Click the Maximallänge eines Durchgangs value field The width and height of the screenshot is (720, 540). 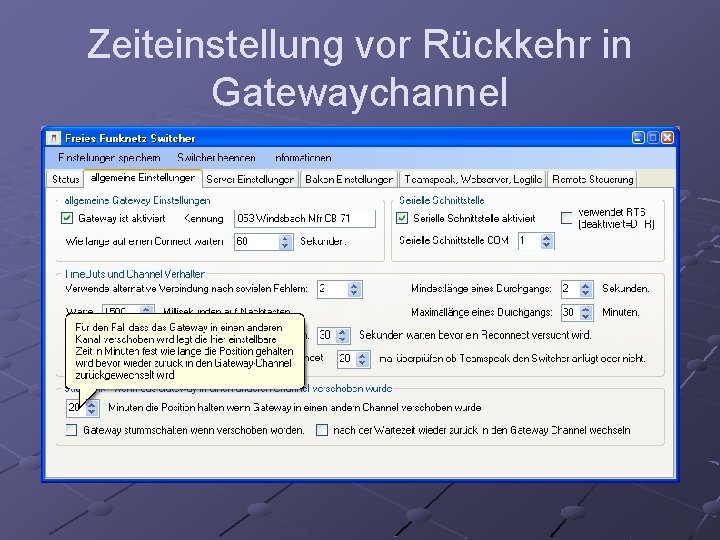[x=570, y=313]
